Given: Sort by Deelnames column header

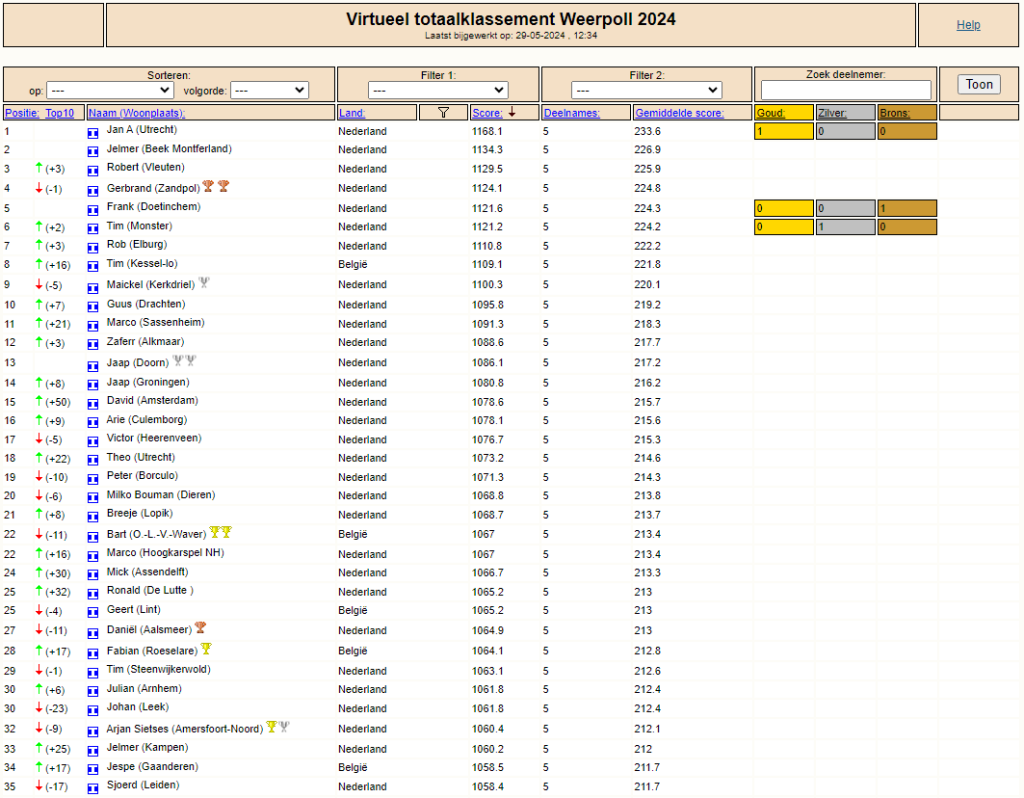Looking at the screenshot, I should pos(571,113).
